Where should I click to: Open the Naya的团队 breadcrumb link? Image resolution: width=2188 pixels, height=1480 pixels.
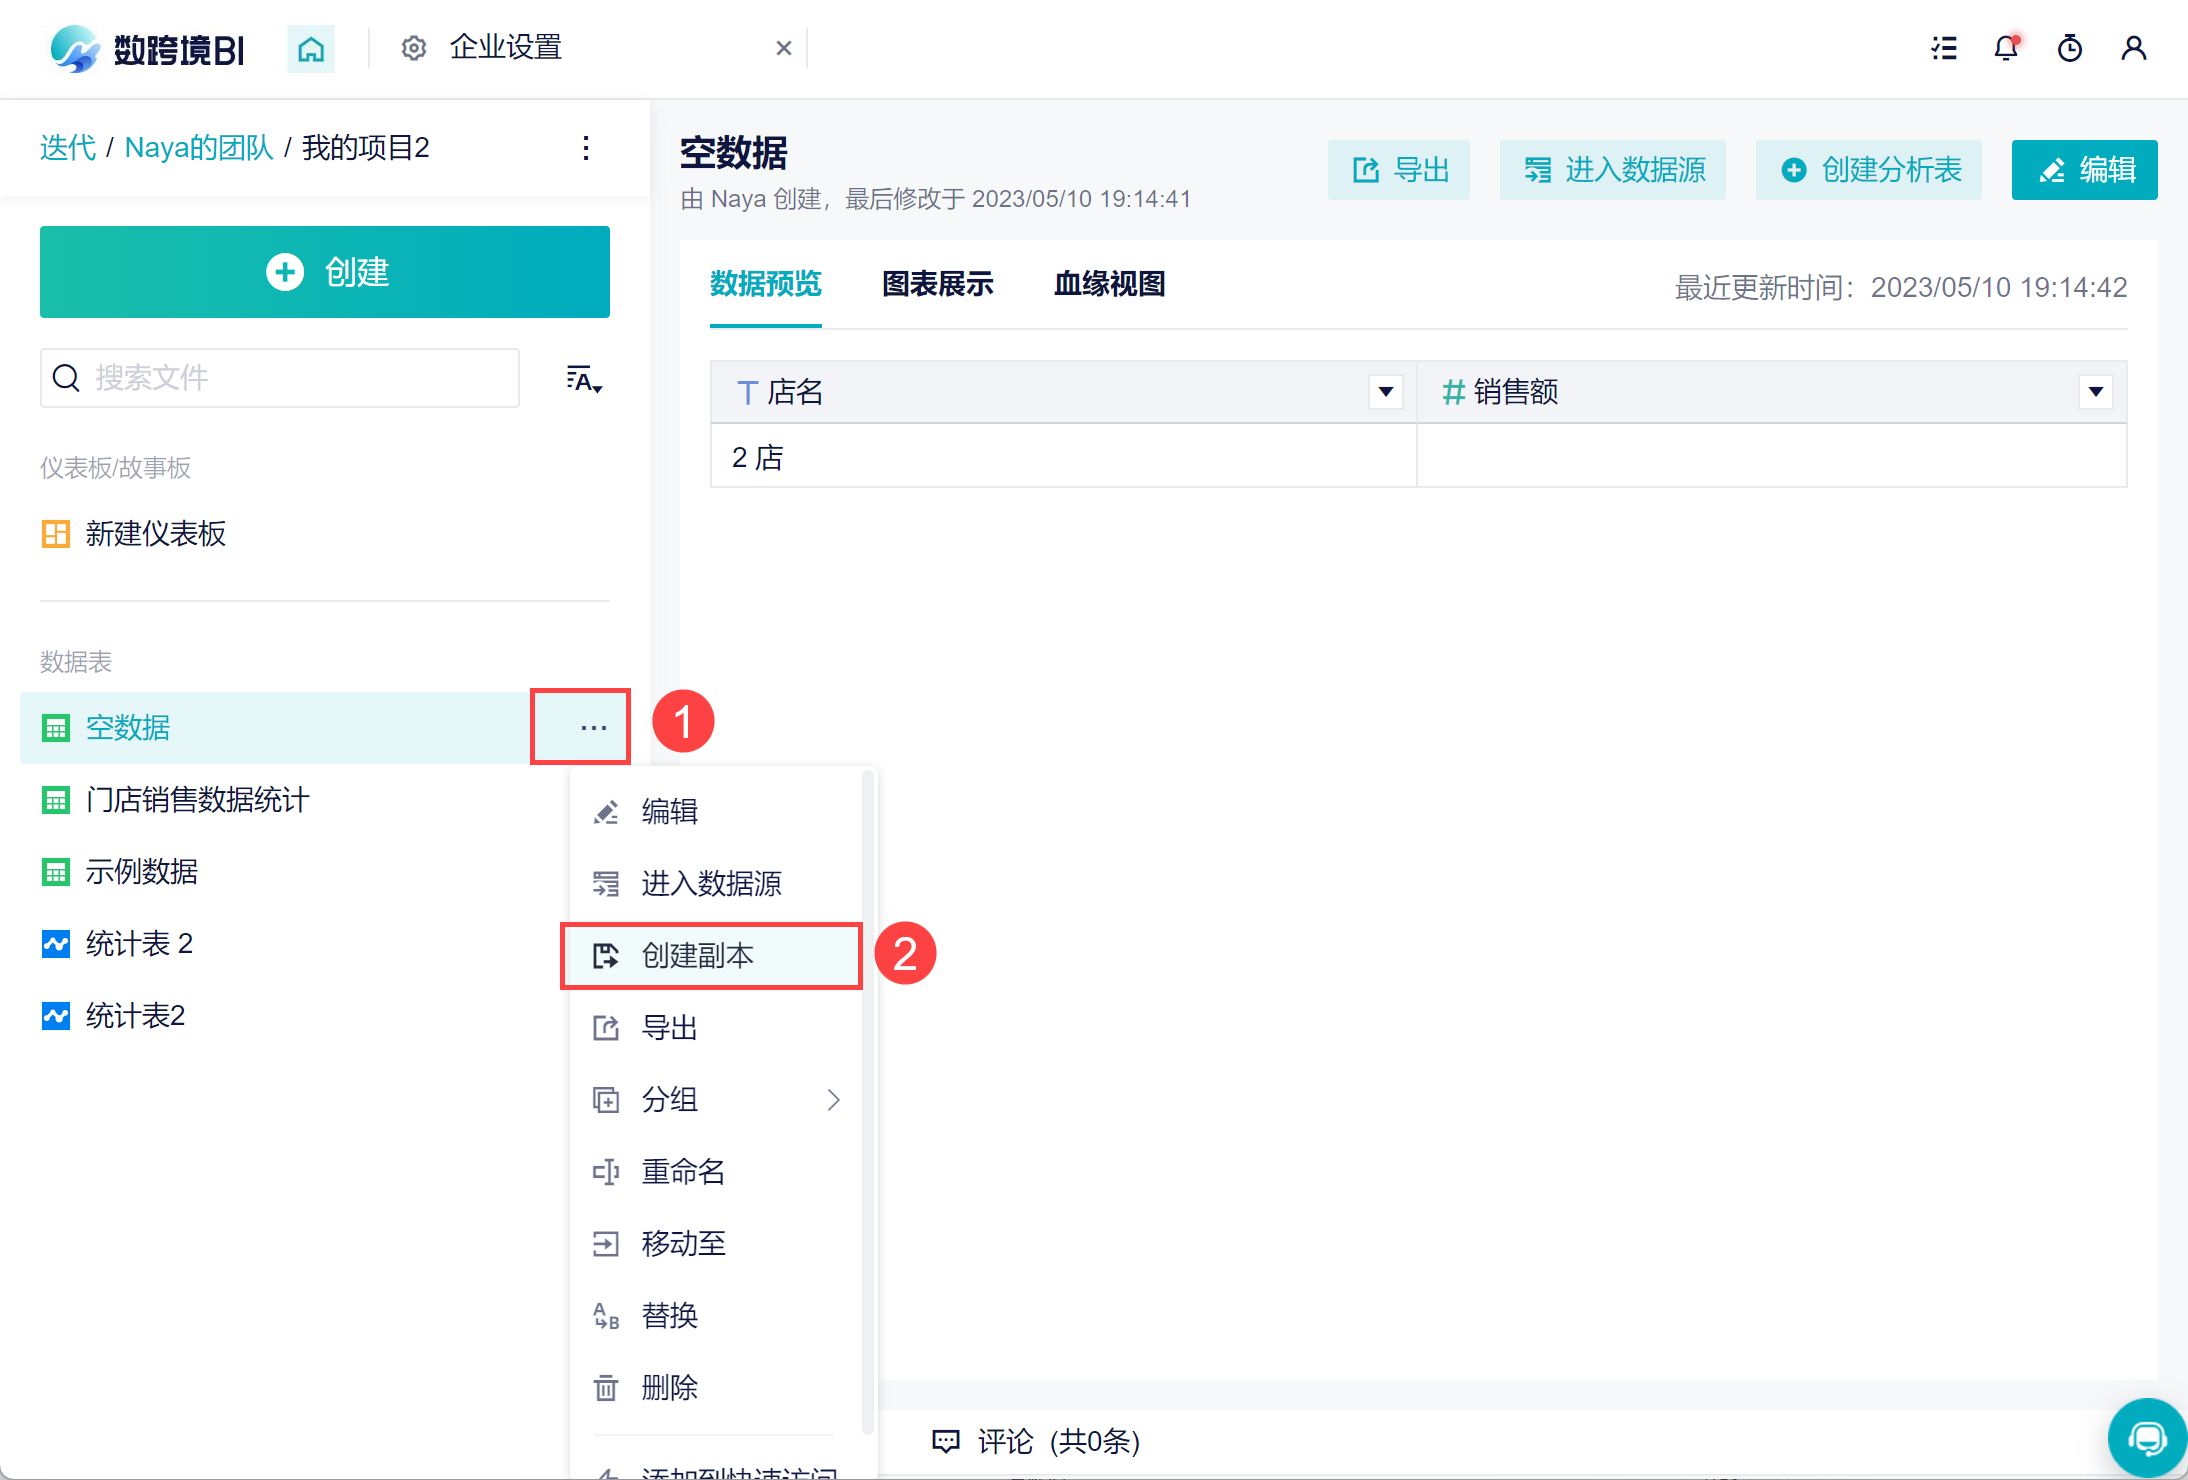pos(199,148)
